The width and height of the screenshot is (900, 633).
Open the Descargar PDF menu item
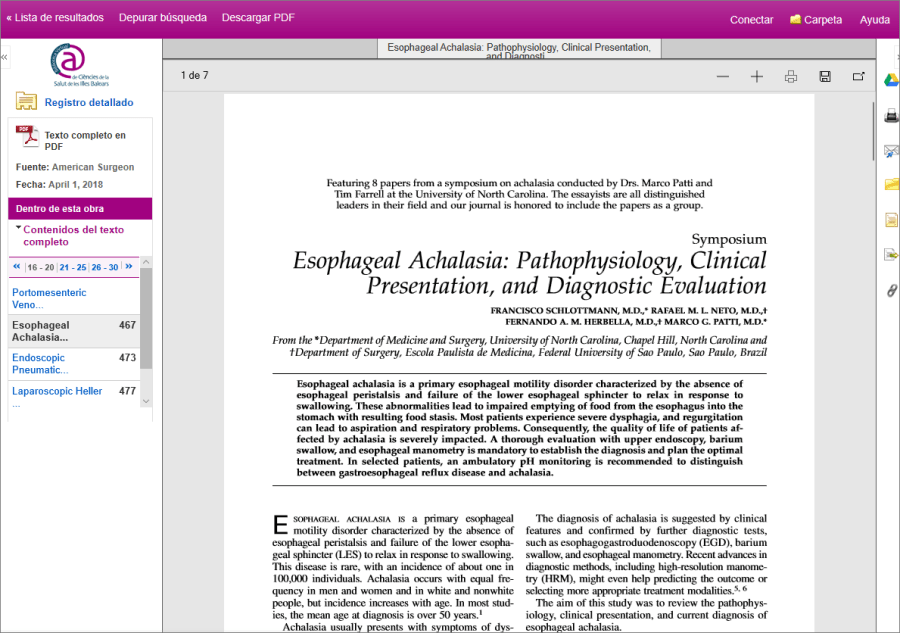pyautogui.click(x=258, y=18)
